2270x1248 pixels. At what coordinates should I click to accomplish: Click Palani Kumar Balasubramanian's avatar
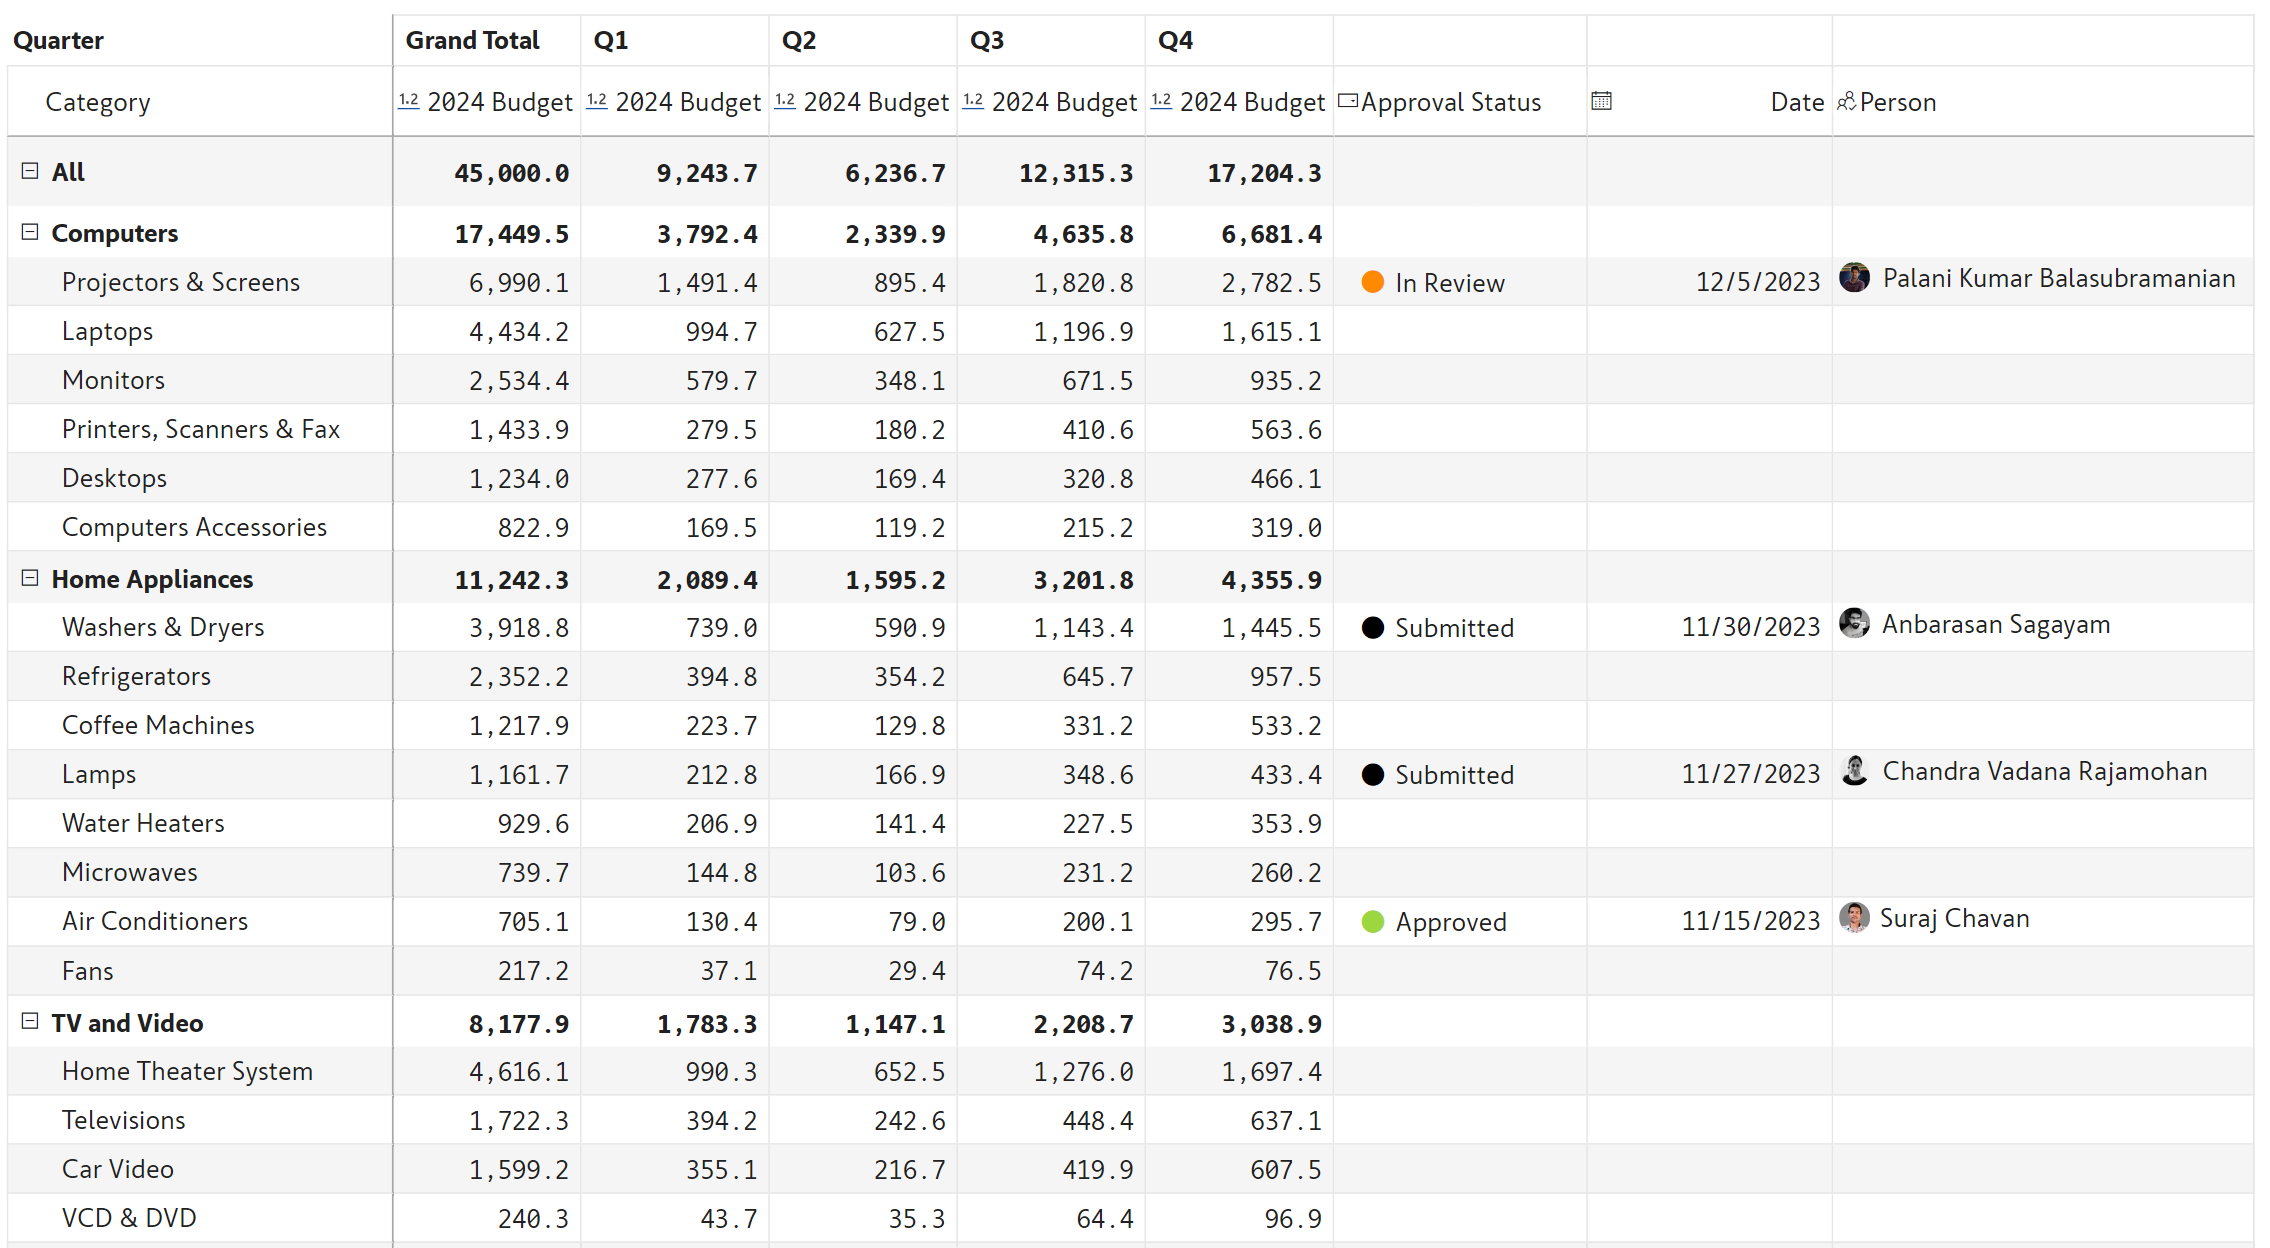[x=1854, y=277]
